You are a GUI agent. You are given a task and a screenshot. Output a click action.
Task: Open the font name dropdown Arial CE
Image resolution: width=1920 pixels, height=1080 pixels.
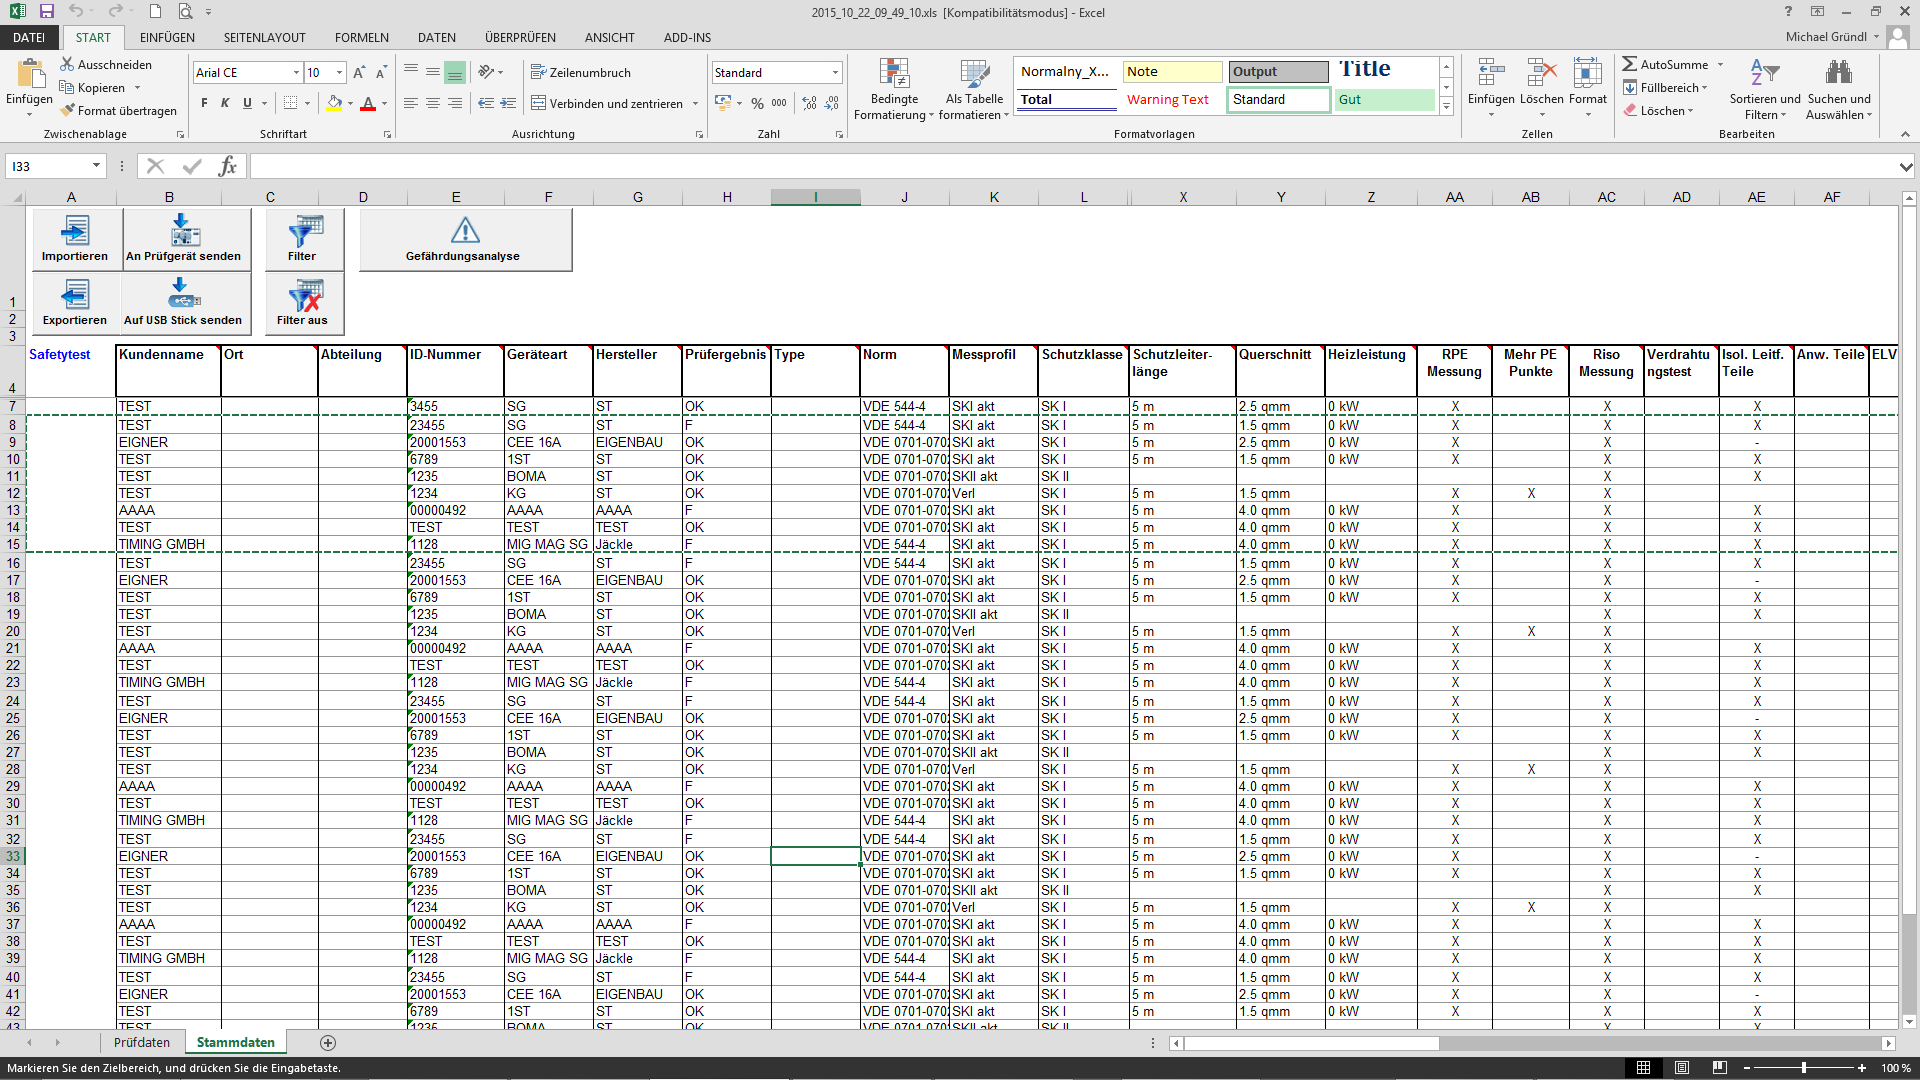coord(296,73)
